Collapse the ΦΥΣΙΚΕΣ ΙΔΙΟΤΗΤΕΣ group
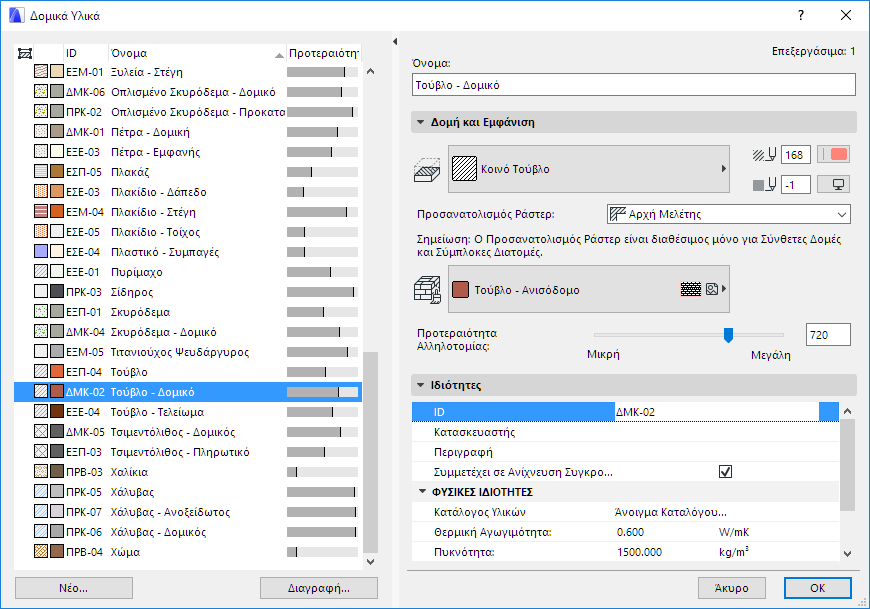Image resolution: width=870 pixels, height=609 pixels. (422, 491)
